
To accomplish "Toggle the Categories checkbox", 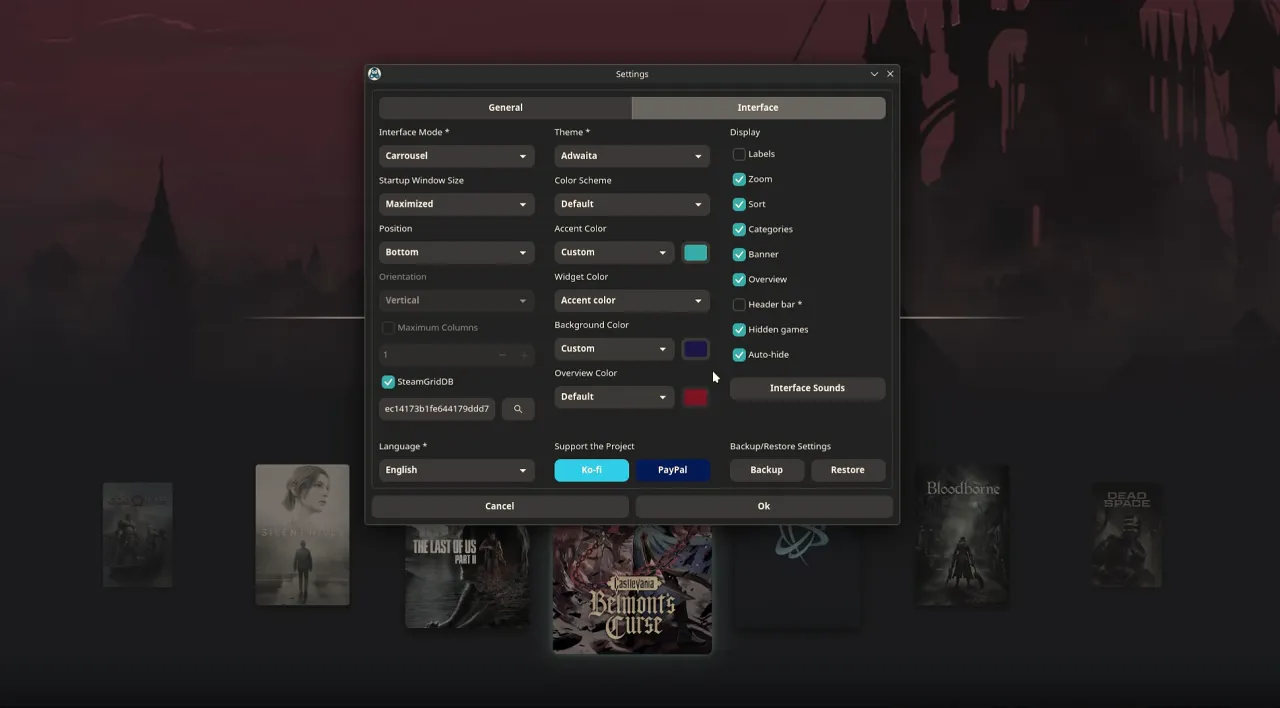I will [x=739, y=229].
